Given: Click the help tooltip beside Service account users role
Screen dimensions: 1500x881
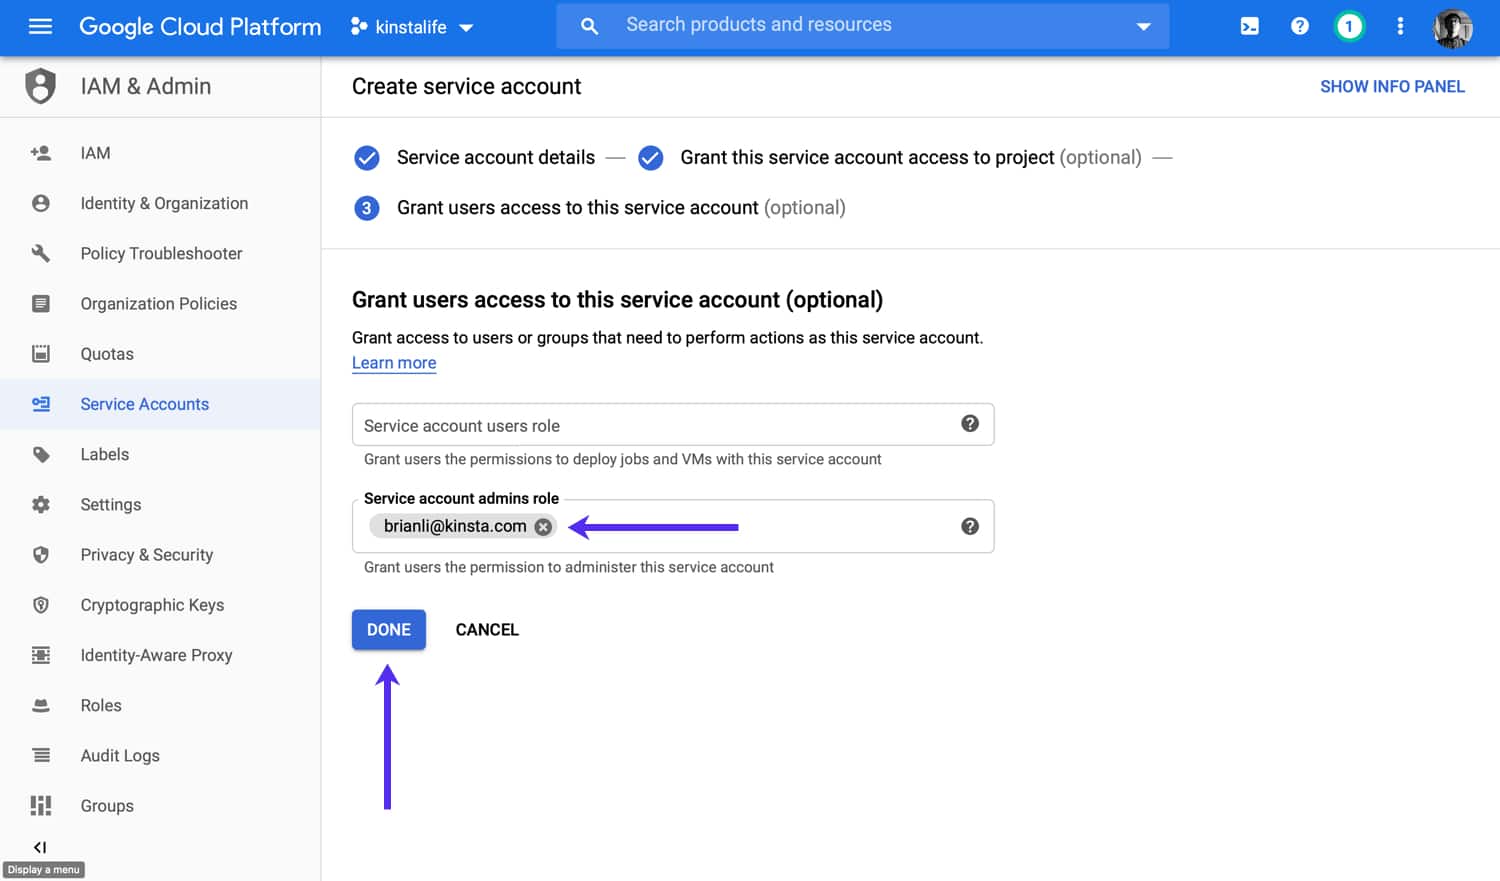Looking at the screenshot, I should 969,423.
